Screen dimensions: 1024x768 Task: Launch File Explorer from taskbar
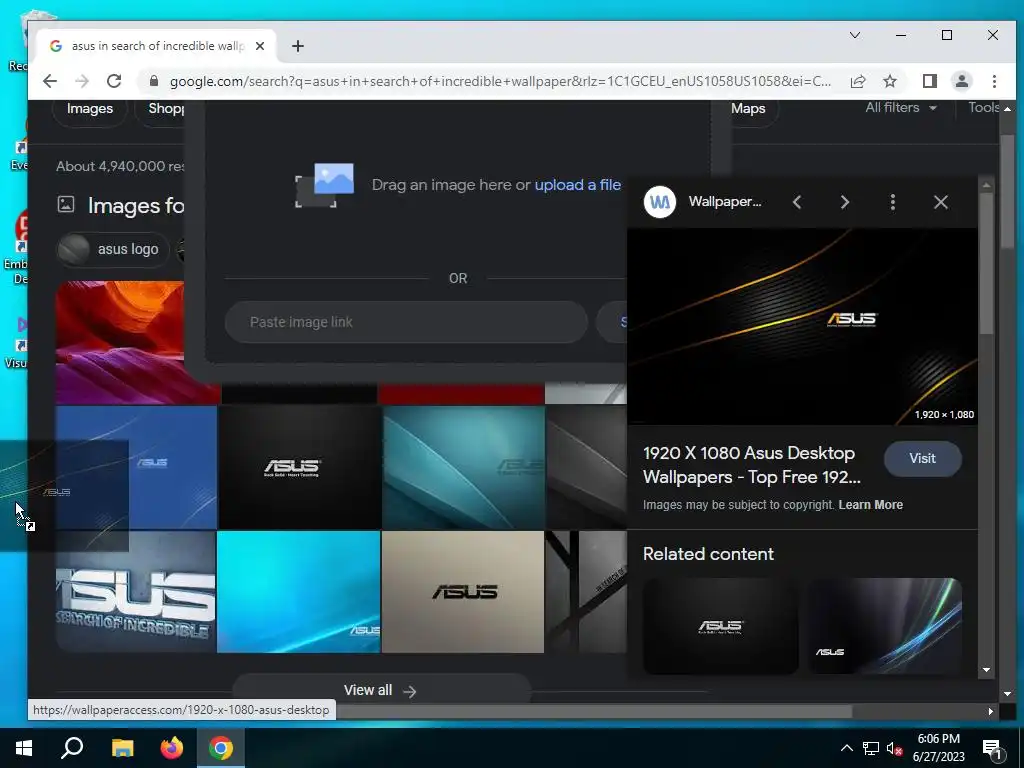[122, 748]
